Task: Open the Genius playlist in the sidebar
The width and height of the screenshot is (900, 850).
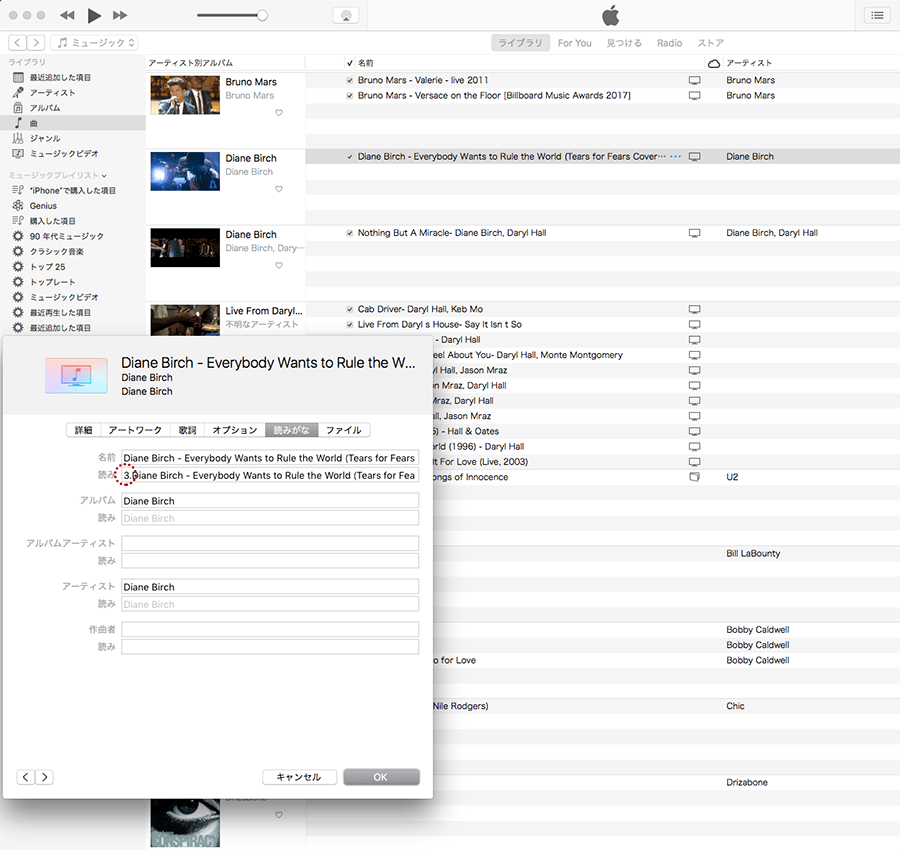Action: point(43,206)
